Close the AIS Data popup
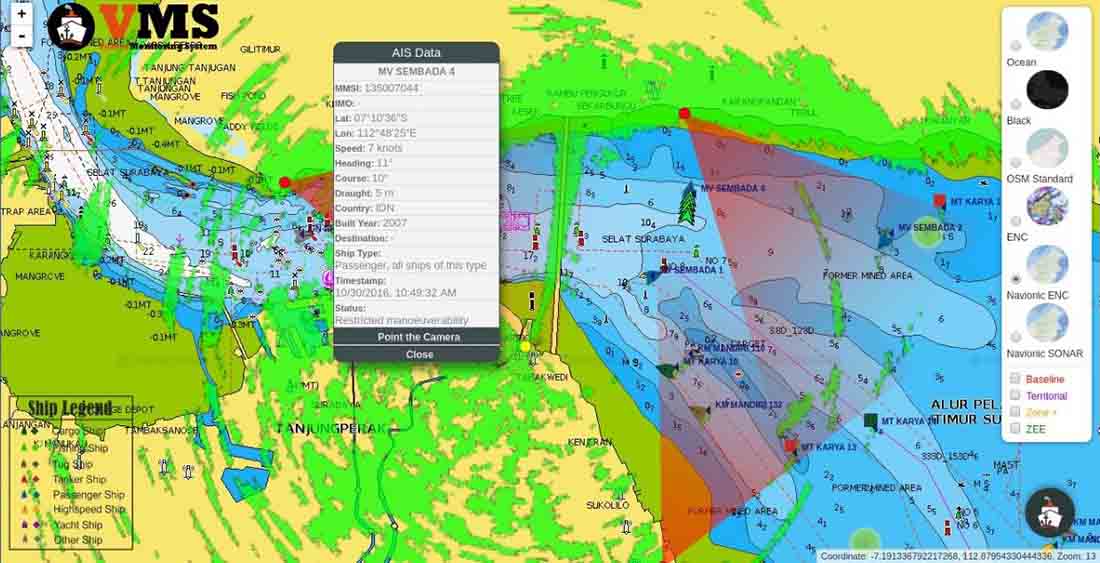This screenshot has height=563, width=1100. pyautogui.click(x=419, y=354)
